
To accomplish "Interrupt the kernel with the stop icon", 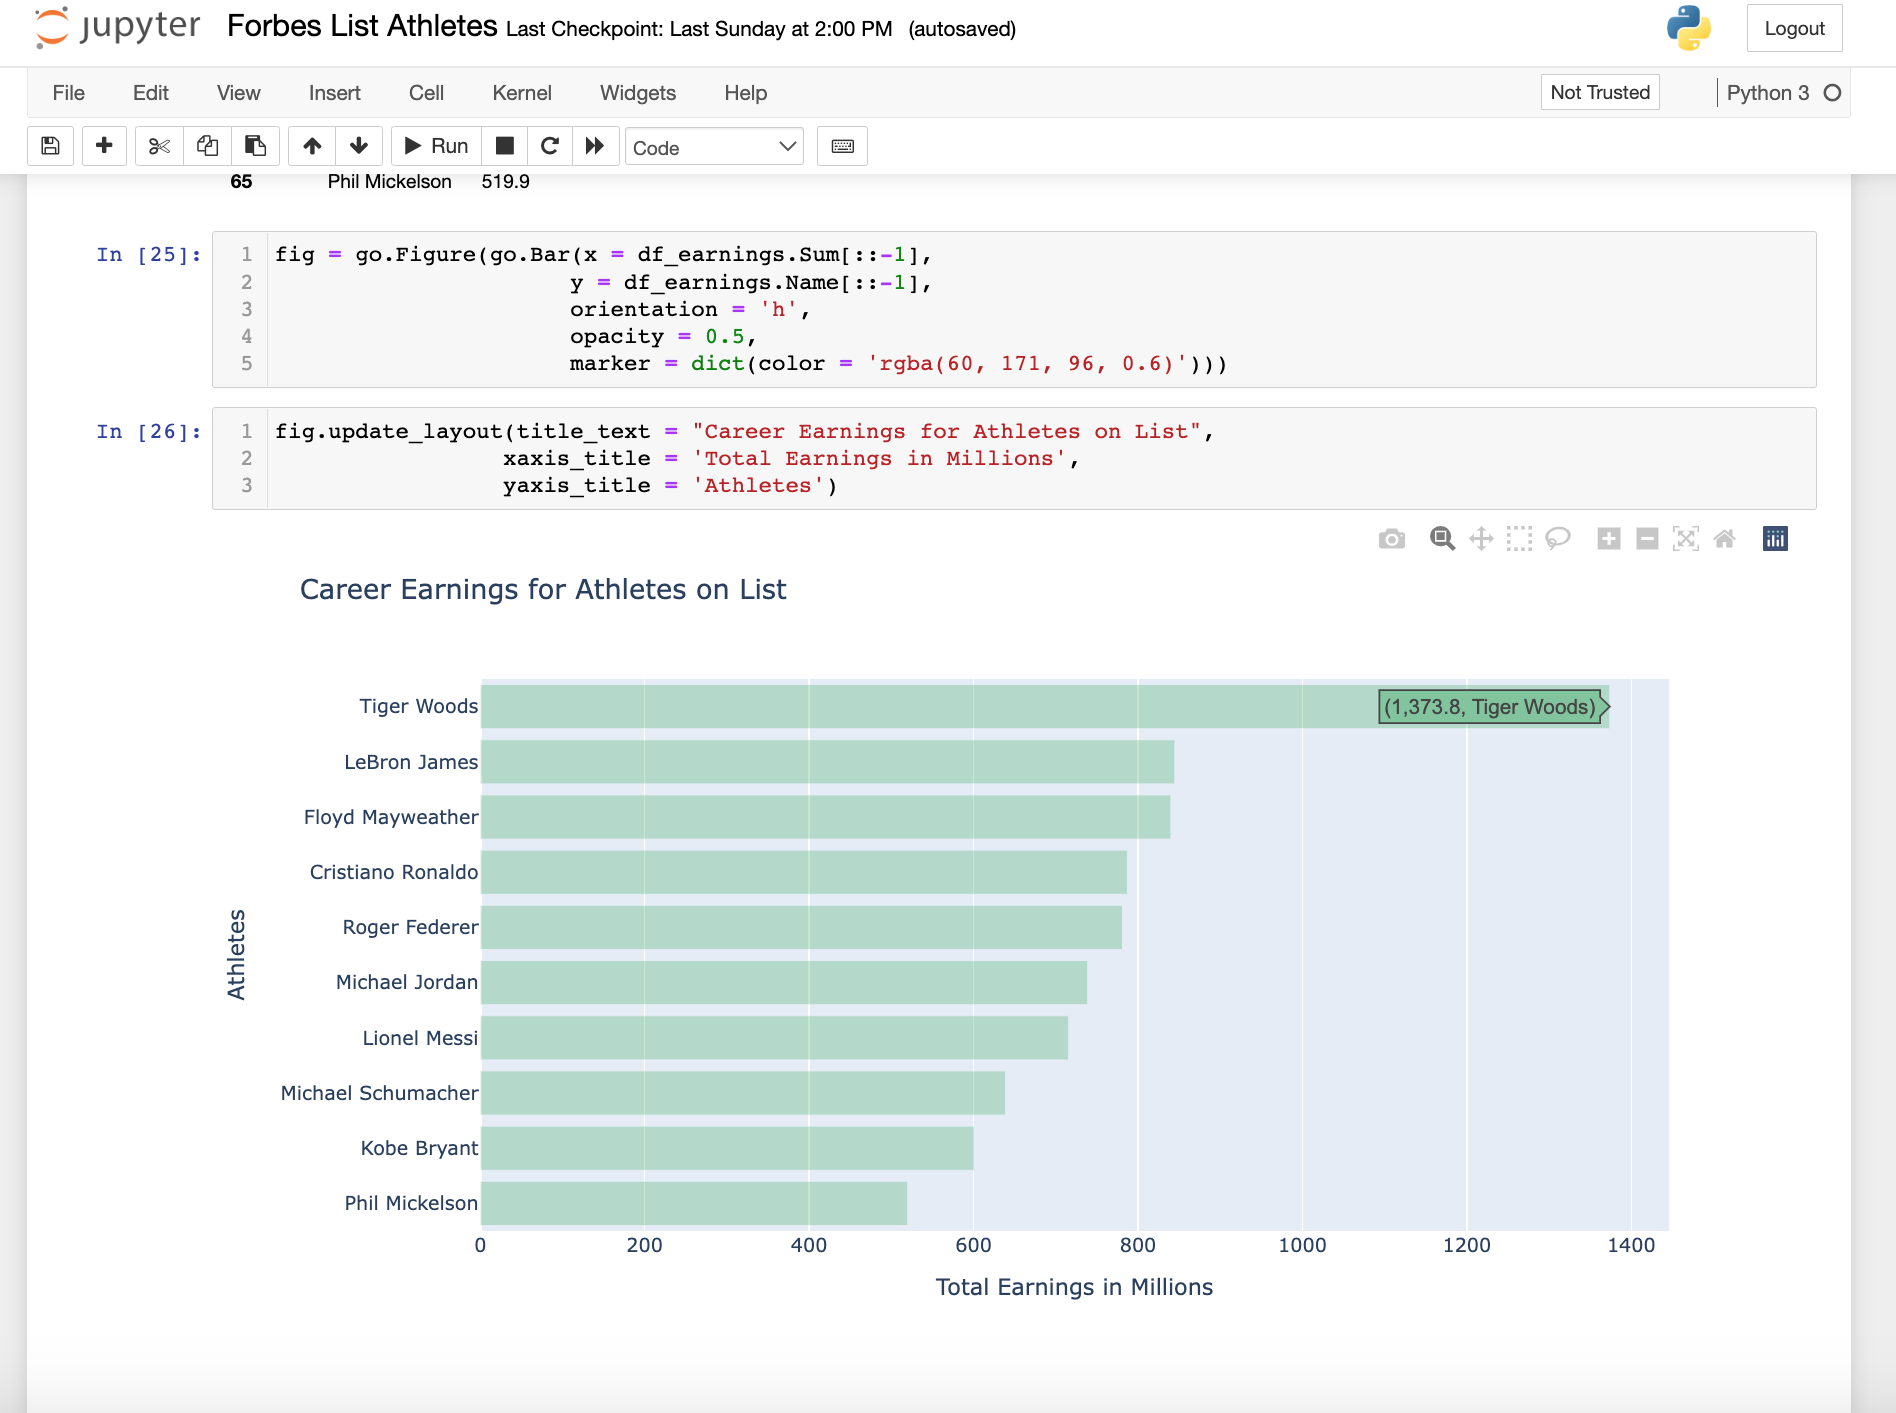I will coord(505,146).
